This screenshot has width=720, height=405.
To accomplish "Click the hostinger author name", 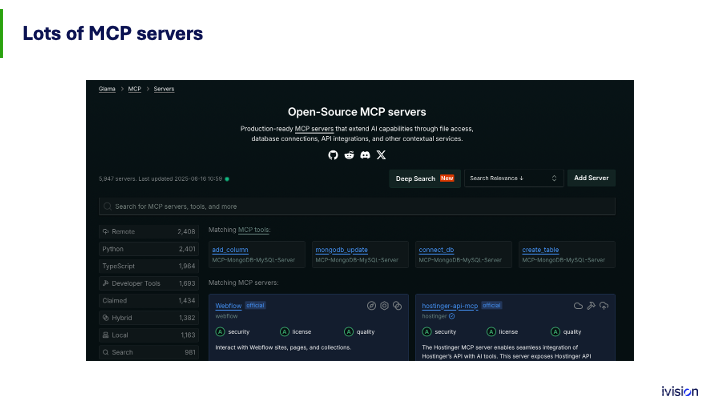I will 434,316.
